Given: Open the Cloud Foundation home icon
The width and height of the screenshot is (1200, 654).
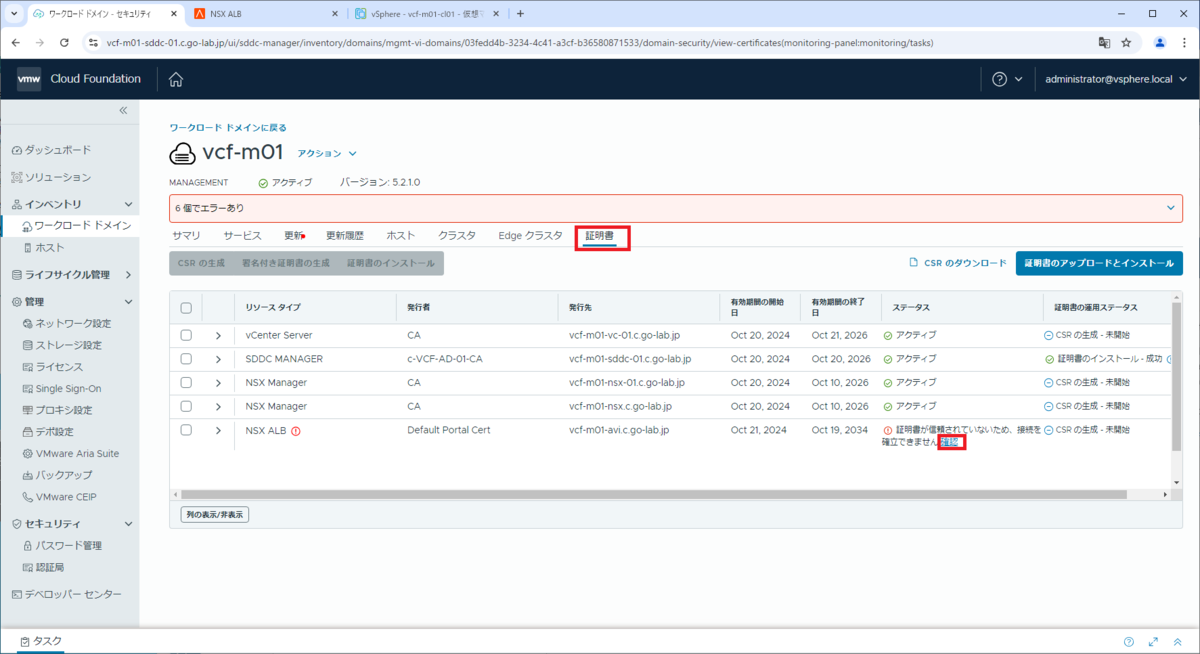Looking at the screenshot, I should pyautogui.click(x=176, y=79).
